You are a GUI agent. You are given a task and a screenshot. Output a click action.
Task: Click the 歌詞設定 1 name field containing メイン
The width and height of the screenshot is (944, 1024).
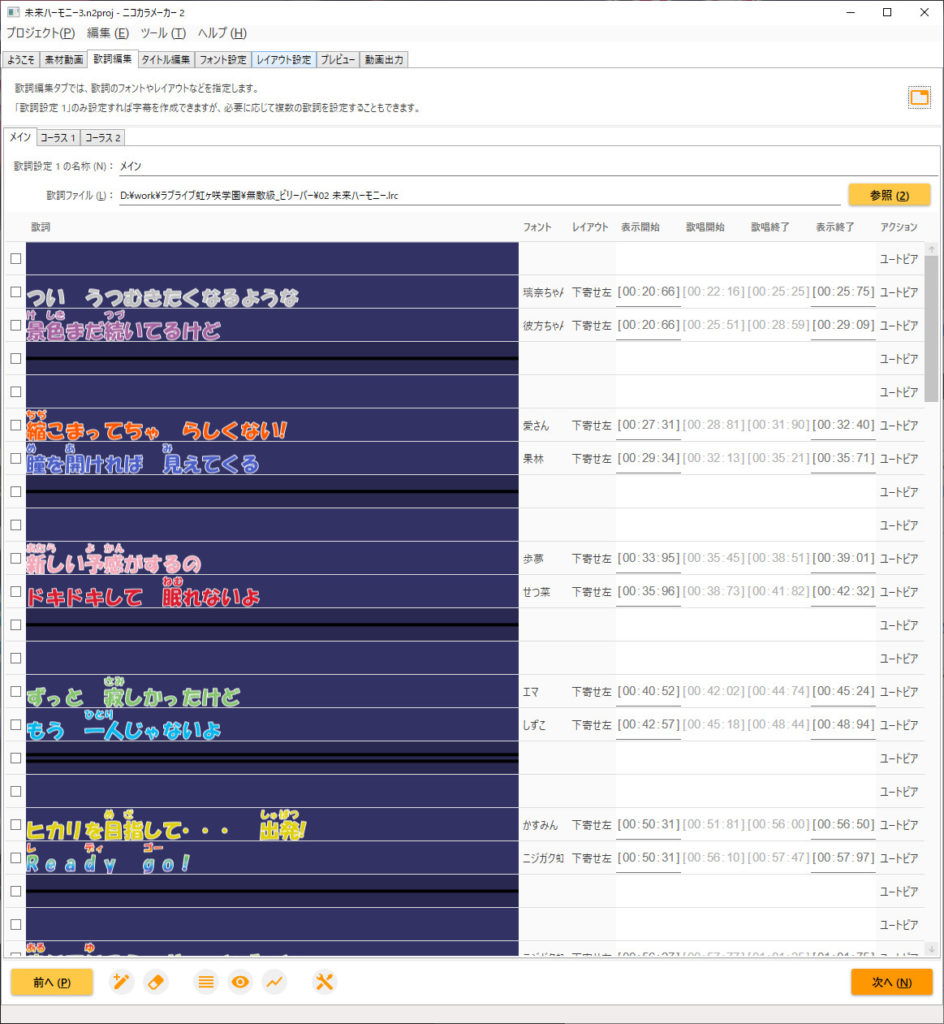pos(528,167)
